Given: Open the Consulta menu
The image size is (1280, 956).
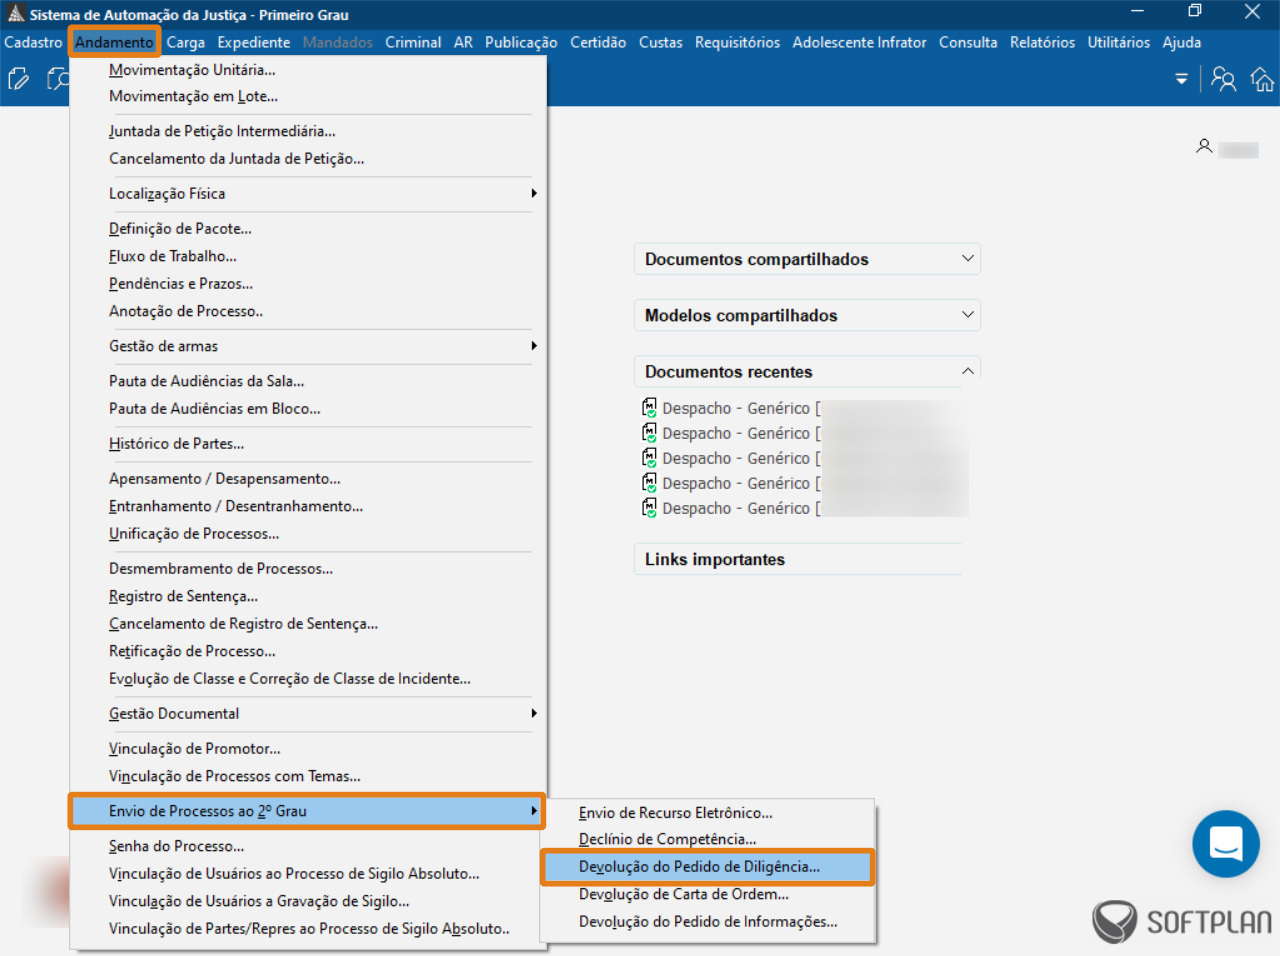Looking at the screenshot, I should 967,42.
